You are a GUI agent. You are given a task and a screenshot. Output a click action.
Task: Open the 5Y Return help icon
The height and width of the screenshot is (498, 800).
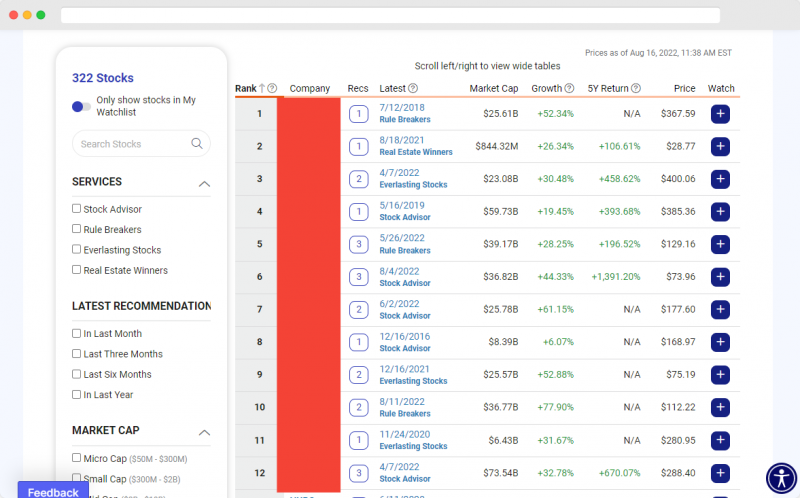point(636,88)
